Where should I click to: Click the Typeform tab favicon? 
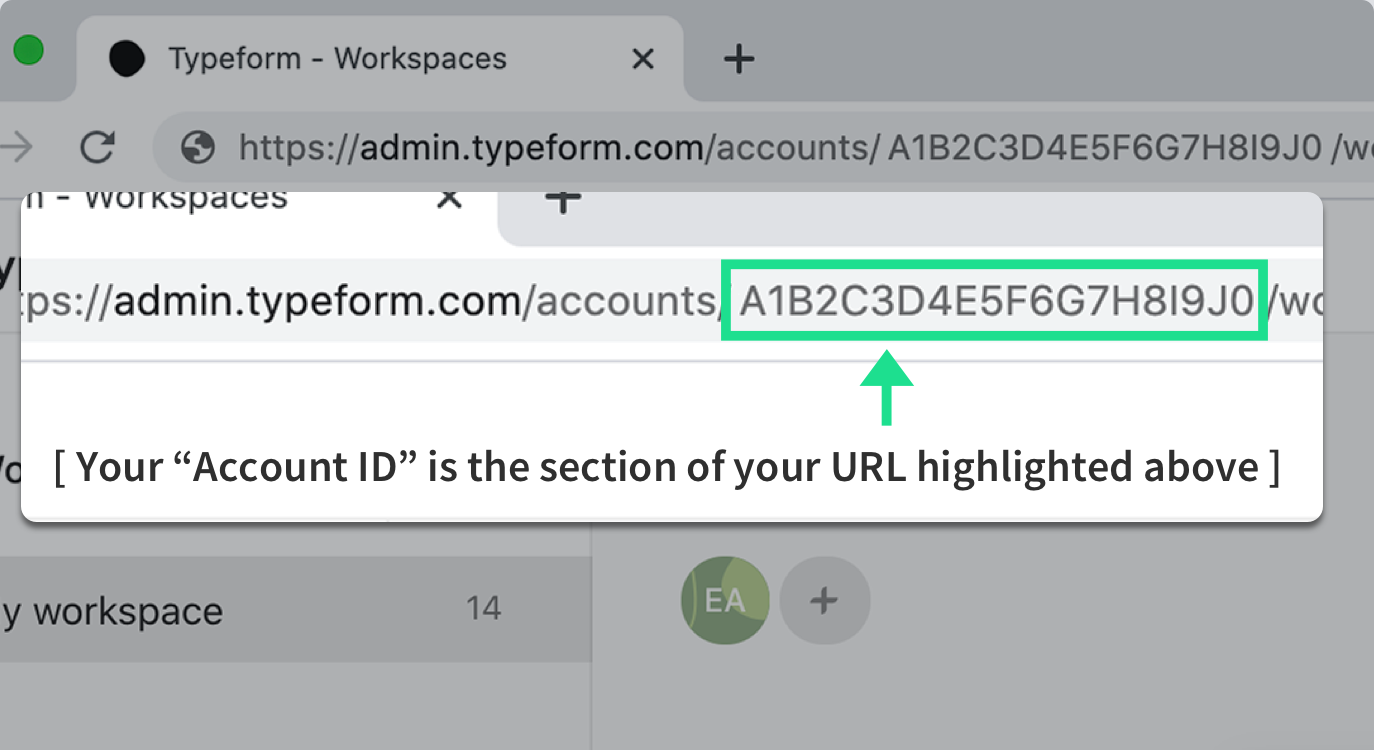click(x=127, y=60)
